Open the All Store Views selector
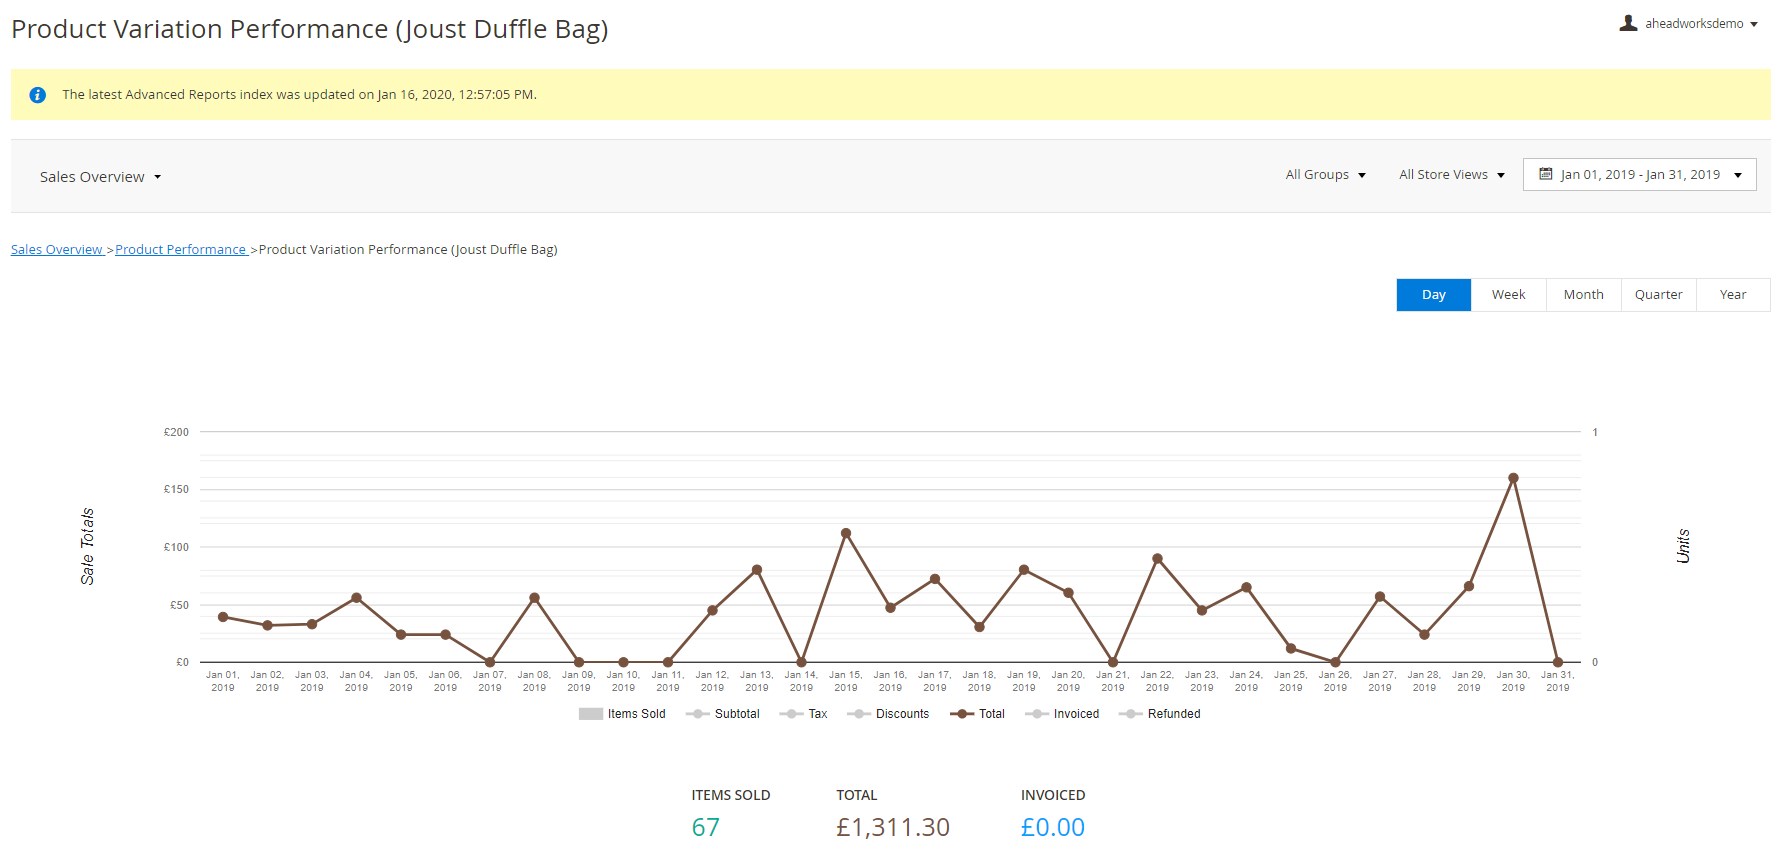Image resolution: width=1782 pixels, height=859 pixels. pos(1451,175)
